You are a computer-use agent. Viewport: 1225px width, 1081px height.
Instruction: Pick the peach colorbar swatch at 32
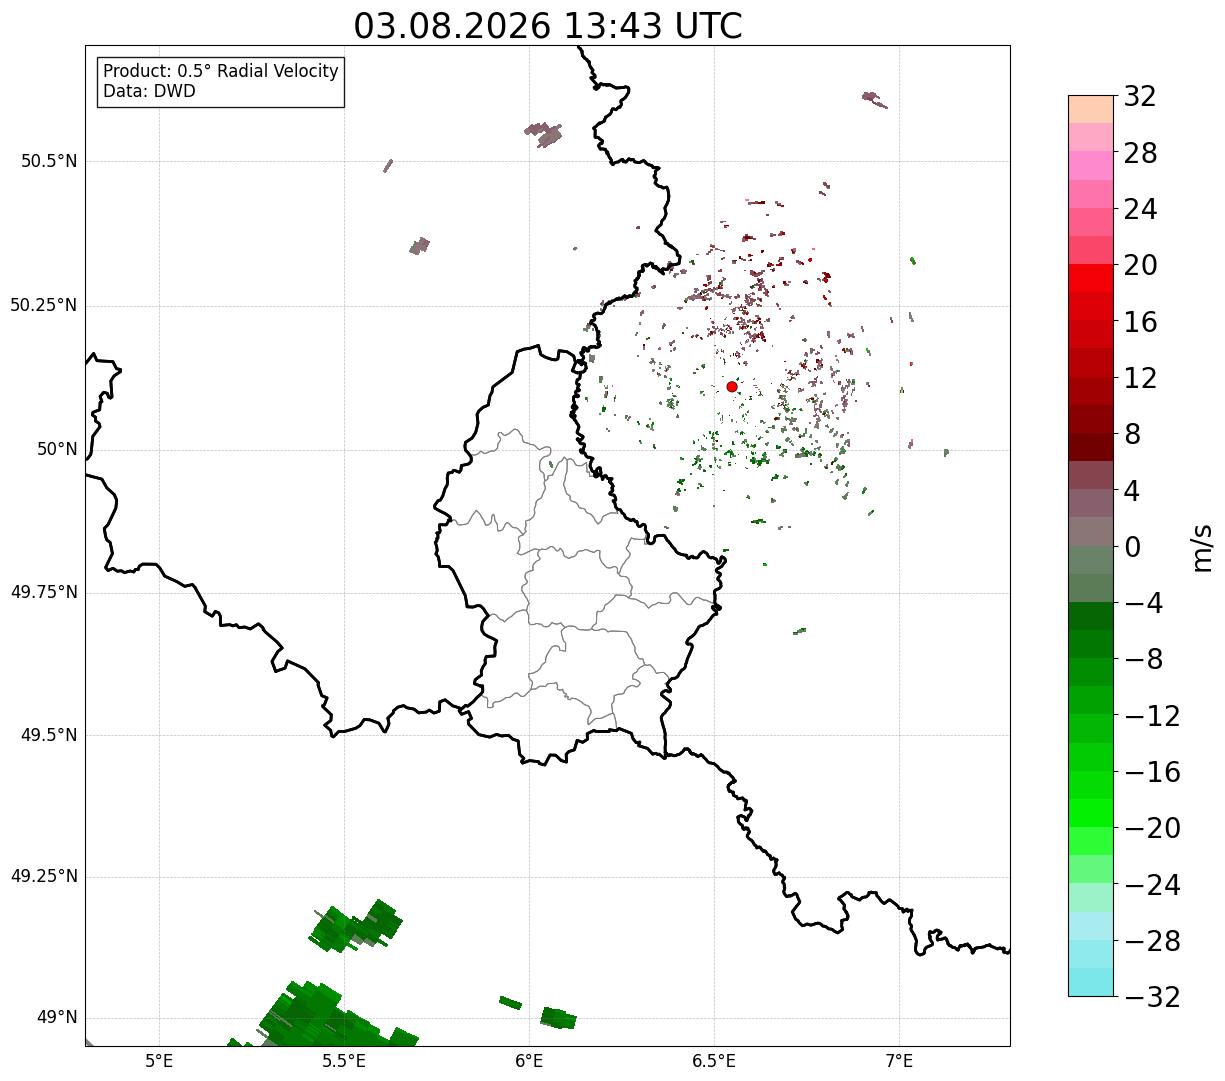(1091, 109)
